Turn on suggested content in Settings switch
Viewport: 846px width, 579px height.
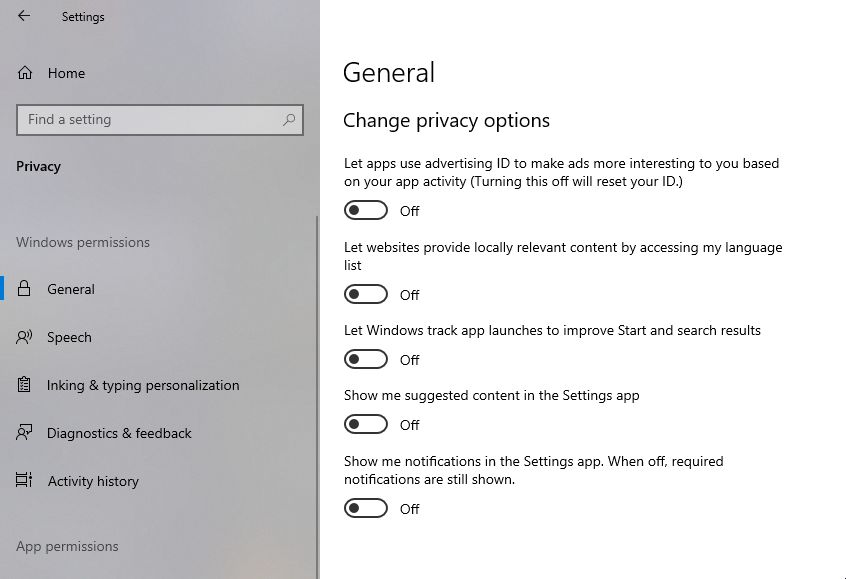(366, 425)
